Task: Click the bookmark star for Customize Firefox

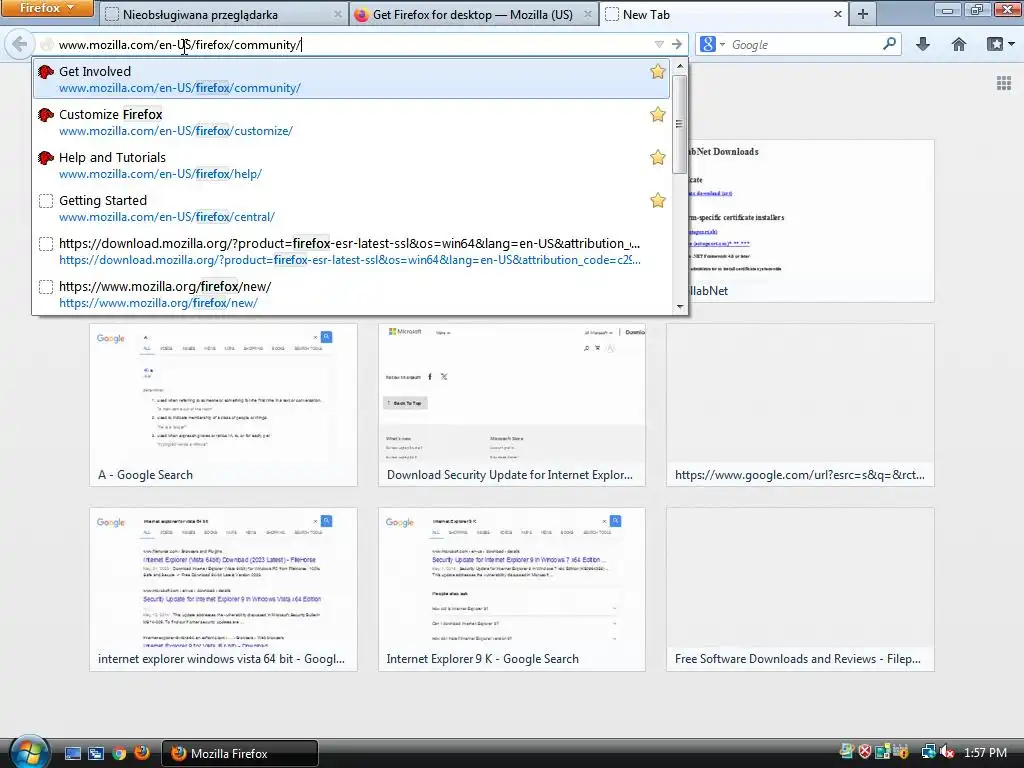Action: pyautogui.click(x=658, y=114)
